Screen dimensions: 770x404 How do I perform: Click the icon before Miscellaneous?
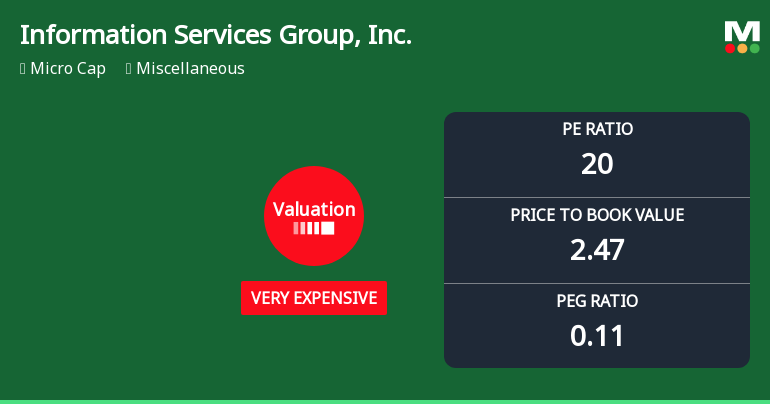coord(129,69)
